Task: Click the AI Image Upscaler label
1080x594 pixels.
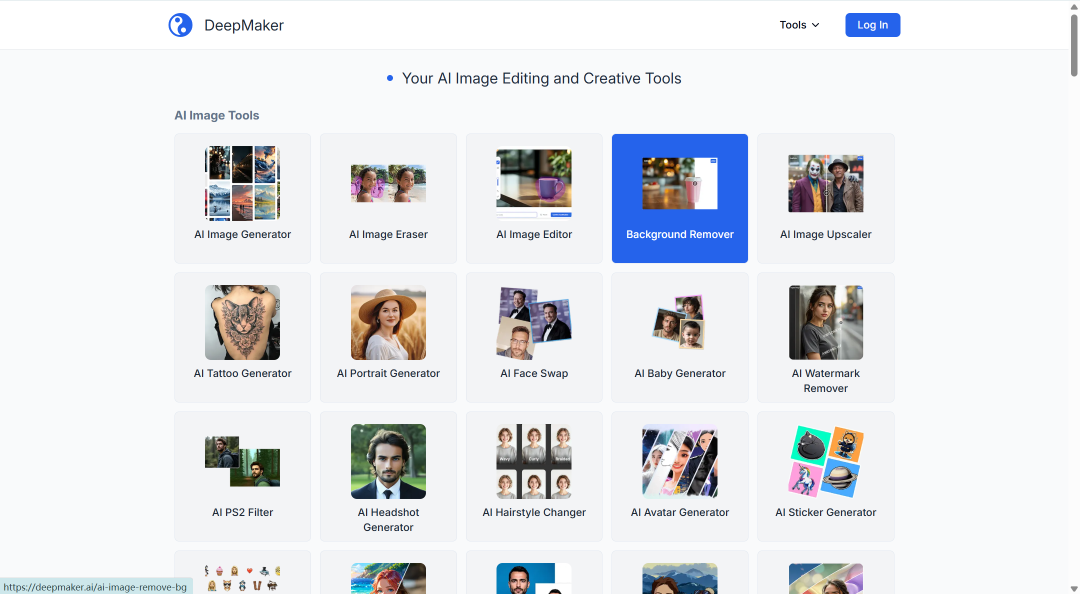Action: point(826,234)
